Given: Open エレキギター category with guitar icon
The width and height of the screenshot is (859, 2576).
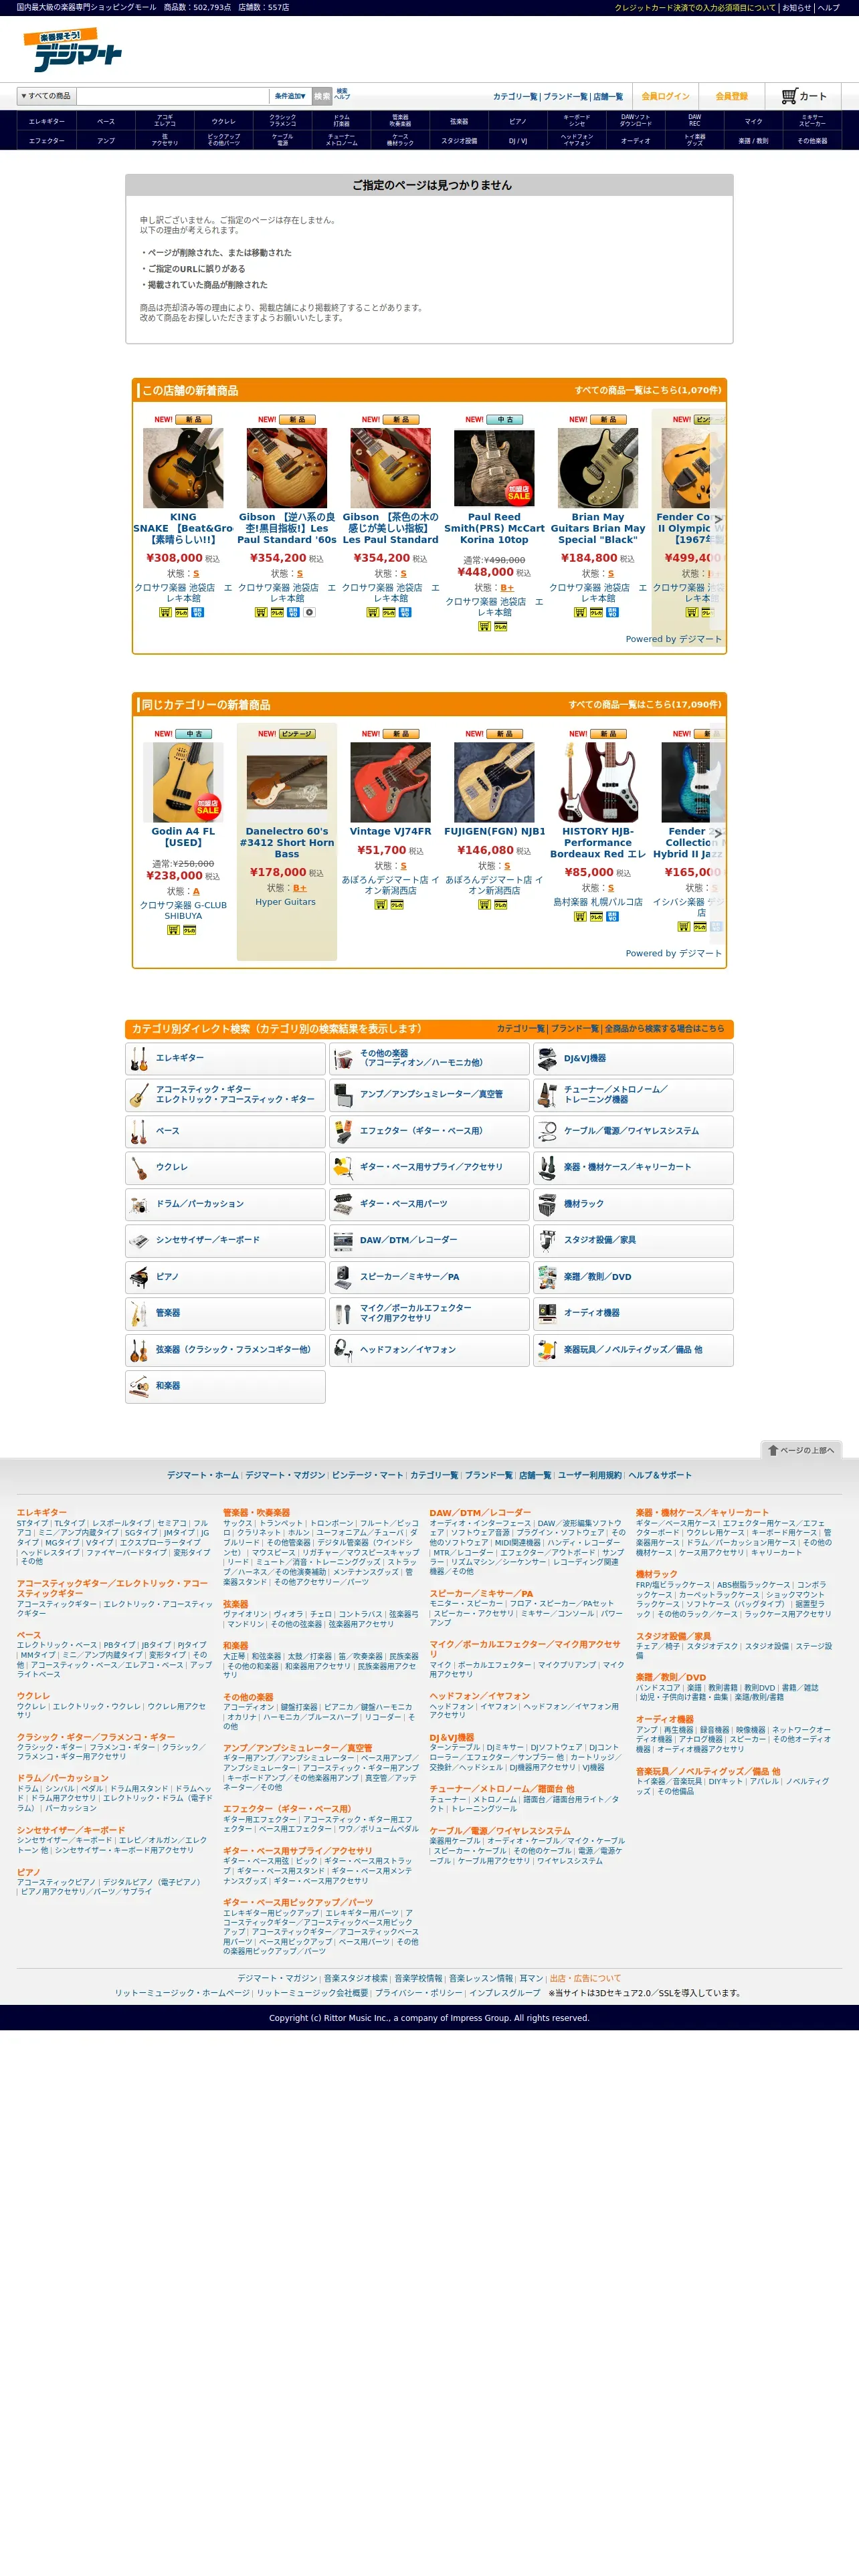Looking at the screenshot, I should (x=225, y=1058).
